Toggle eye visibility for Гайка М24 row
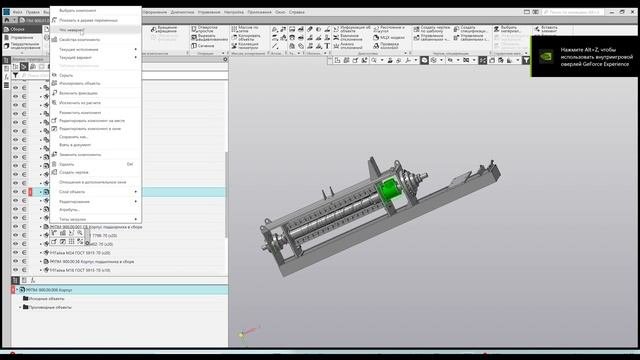The image size is (640, 360). [16, 253]
